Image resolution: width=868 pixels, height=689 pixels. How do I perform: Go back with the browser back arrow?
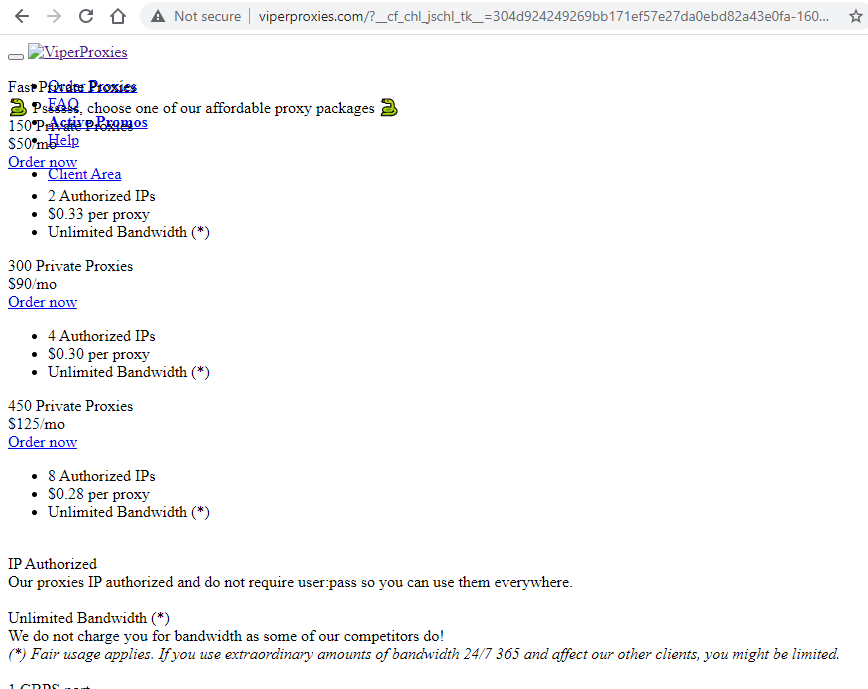point(22,17)
